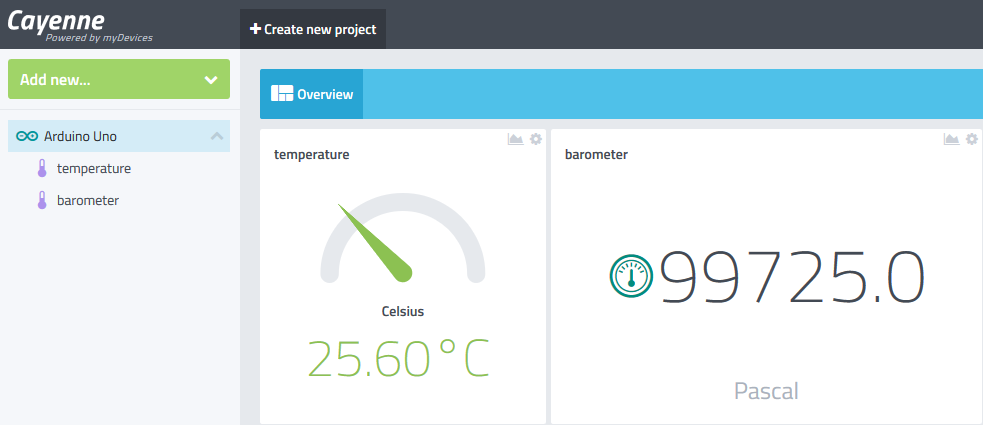
Task: Click the temperature widget title
Action: tap(312, 154)
